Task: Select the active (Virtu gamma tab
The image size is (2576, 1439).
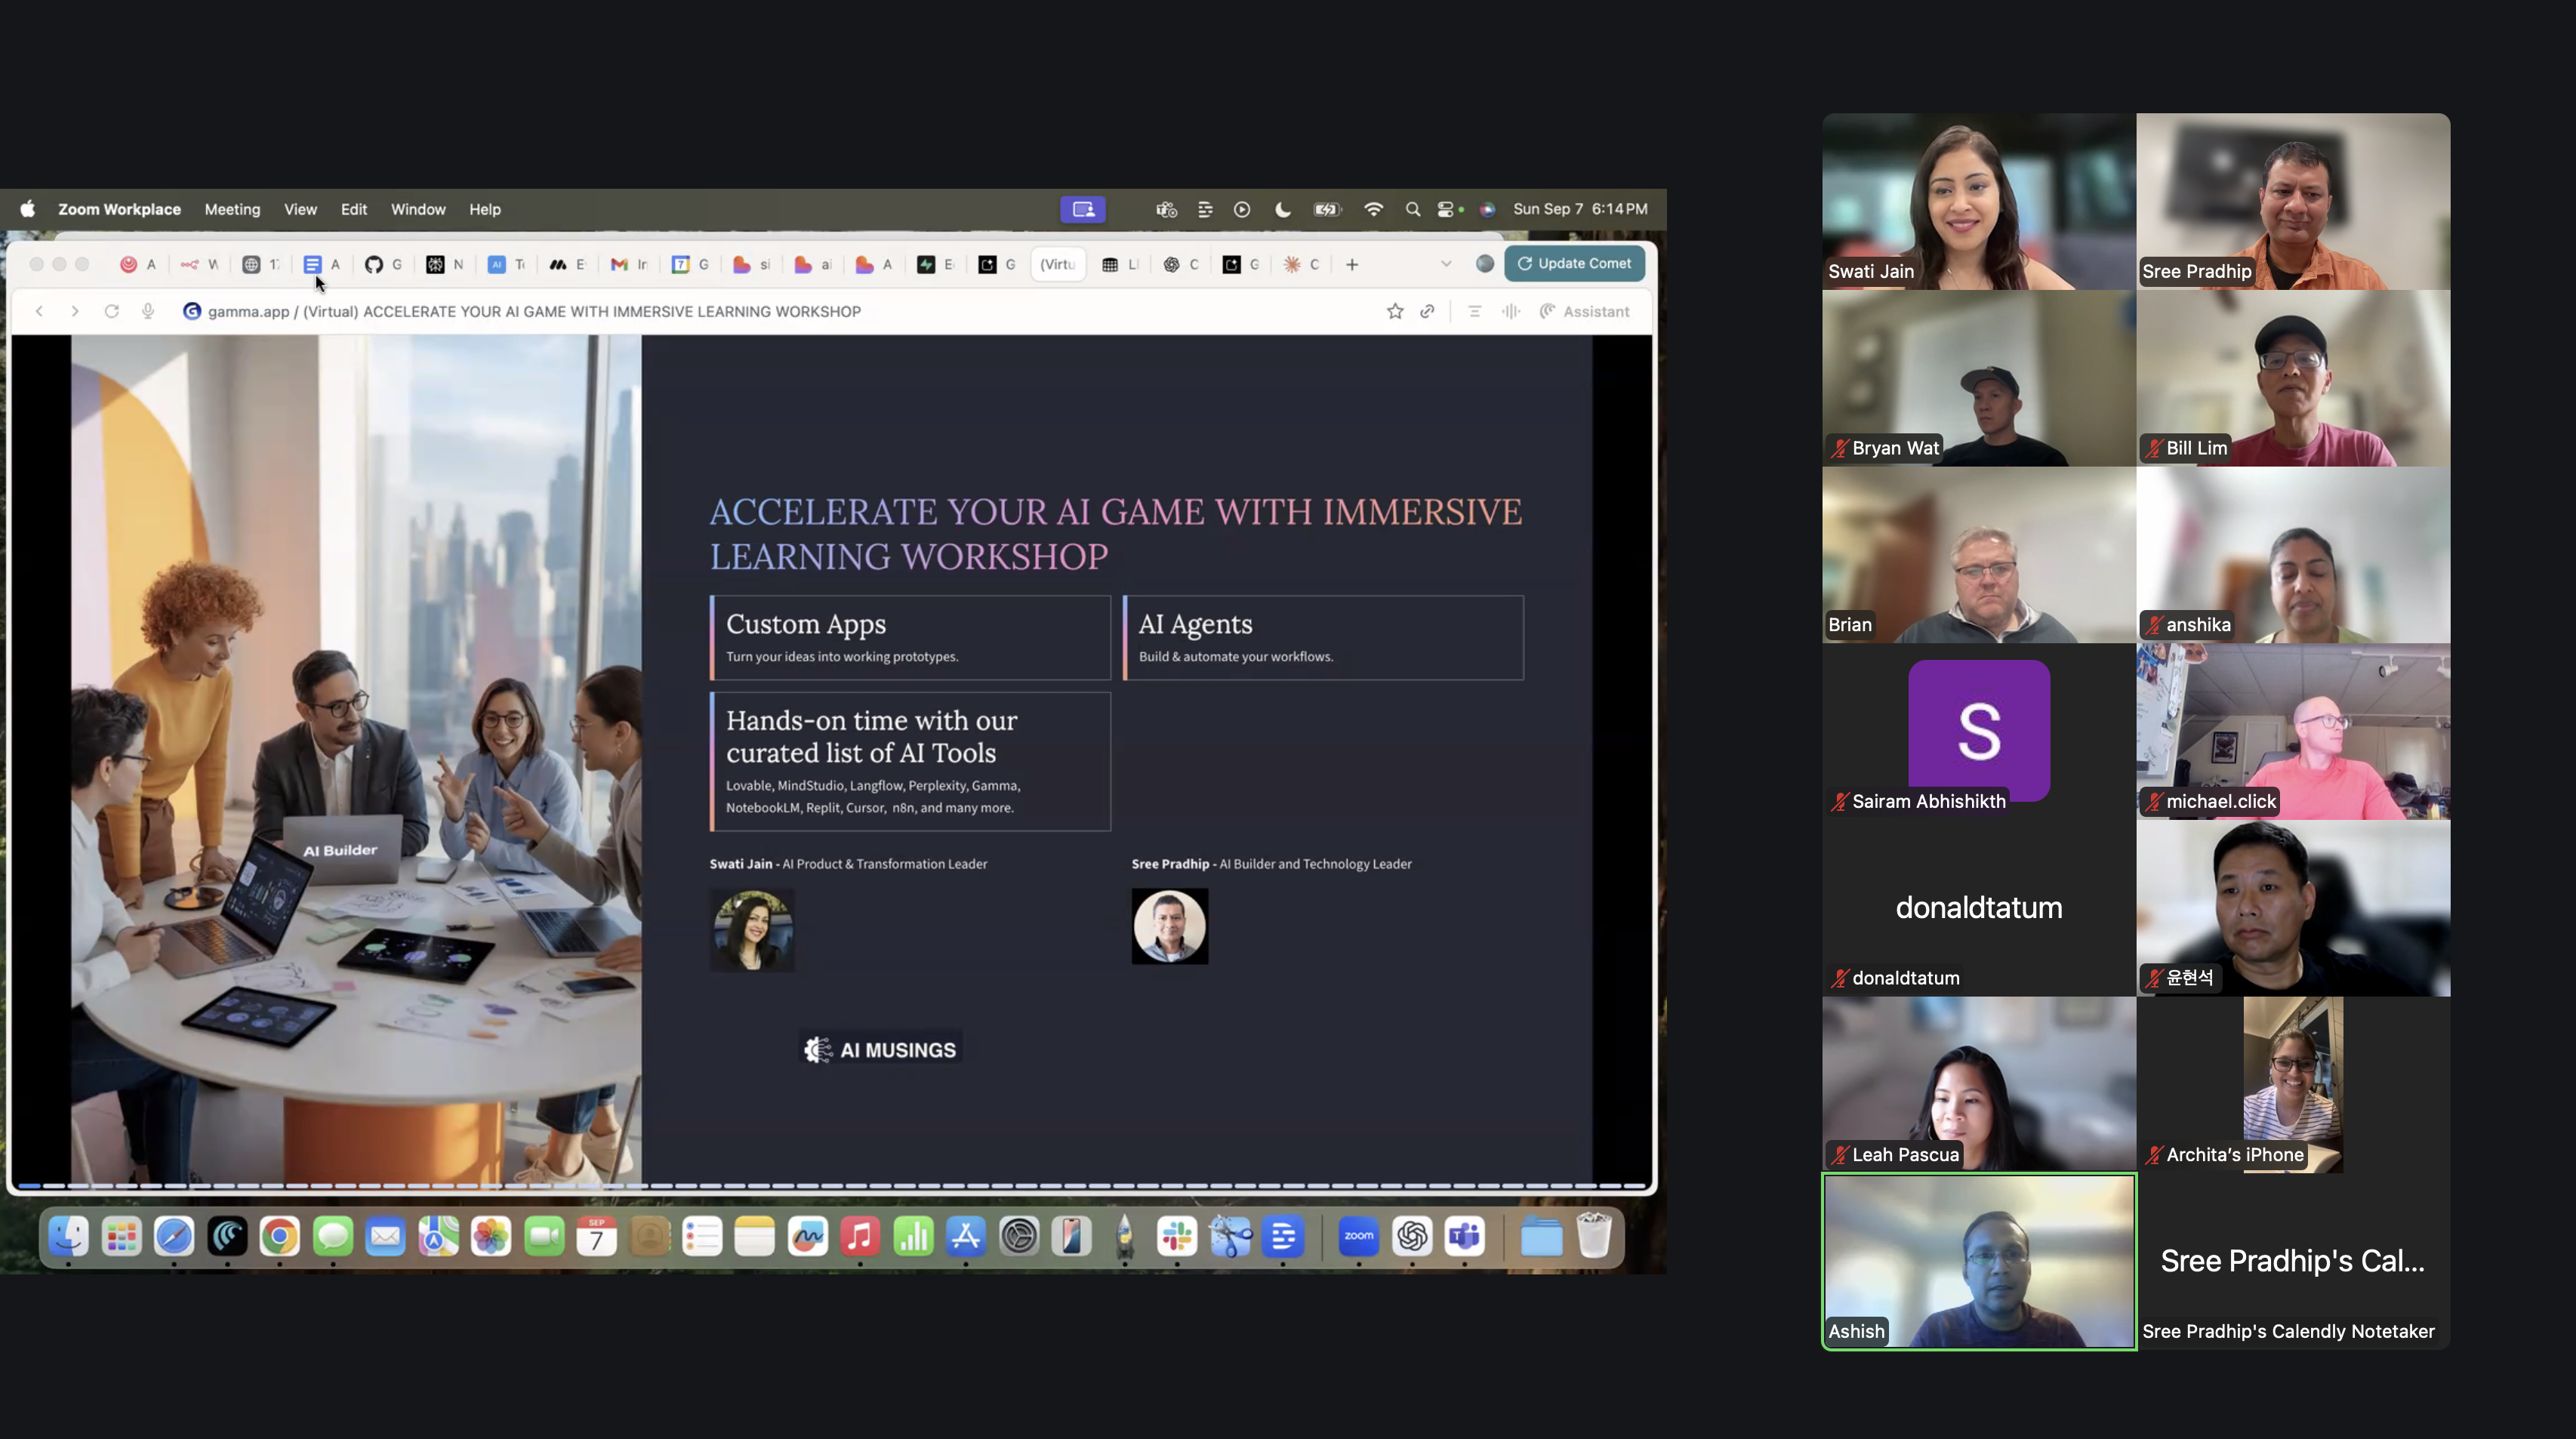Action: coord(1058,264)
